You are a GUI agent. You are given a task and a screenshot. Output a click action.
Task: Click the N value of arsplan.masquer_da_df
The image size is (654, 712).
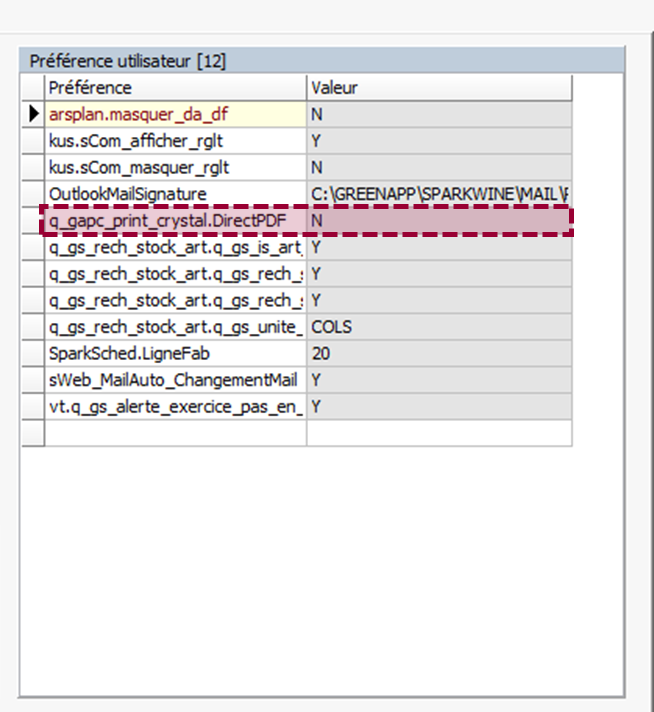(438, 114)
